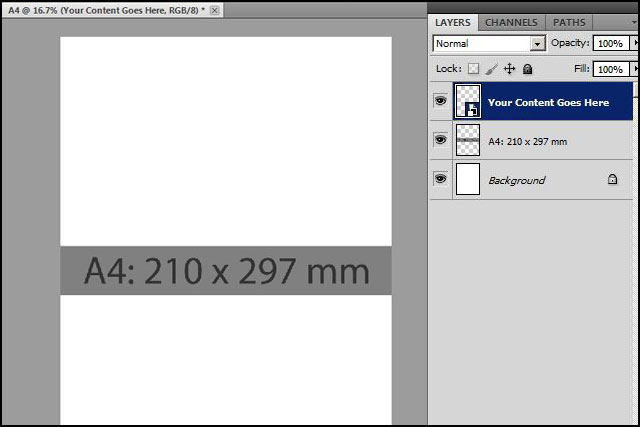Image resolution: width=640 pixels, height=427 pixels.
Task: Open the blend mode Normal dropdown
Action: click(x=538, y=44)
